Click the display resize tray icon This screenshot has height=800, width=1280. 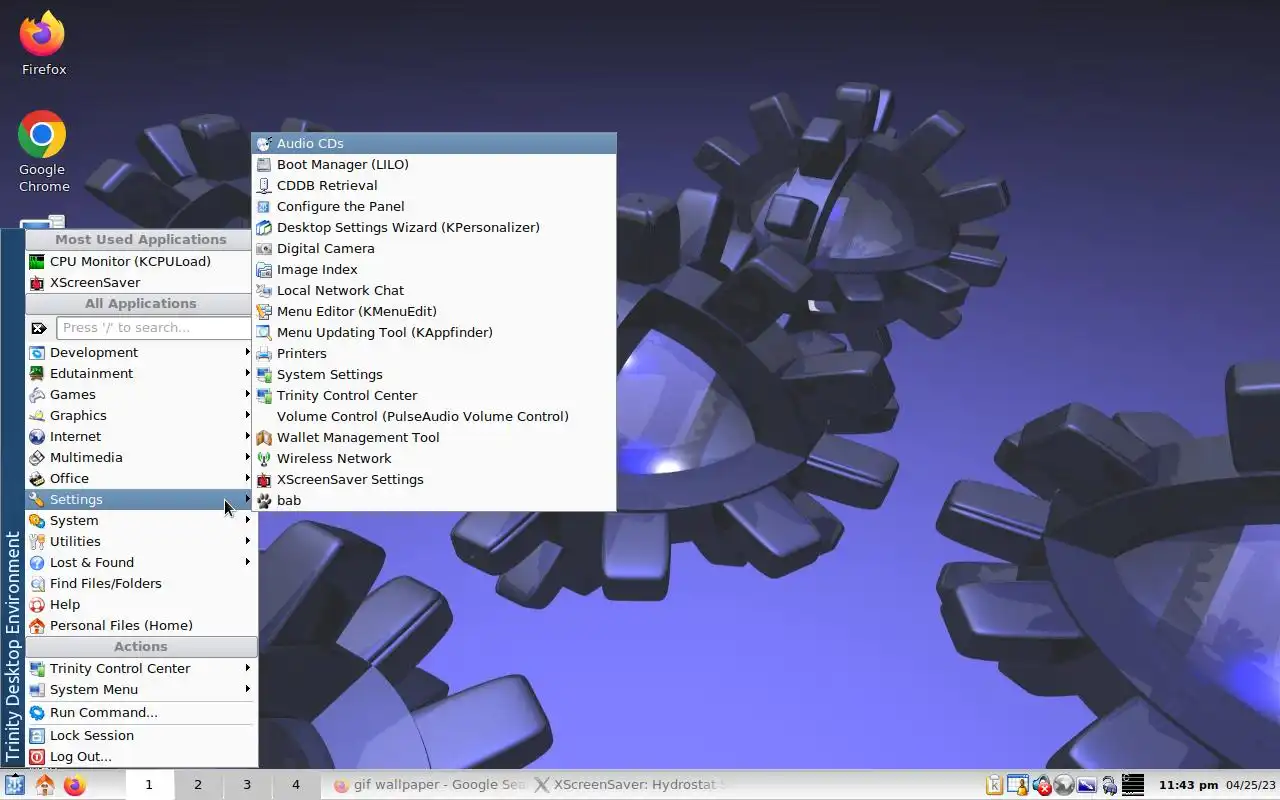click(1087, 785)
